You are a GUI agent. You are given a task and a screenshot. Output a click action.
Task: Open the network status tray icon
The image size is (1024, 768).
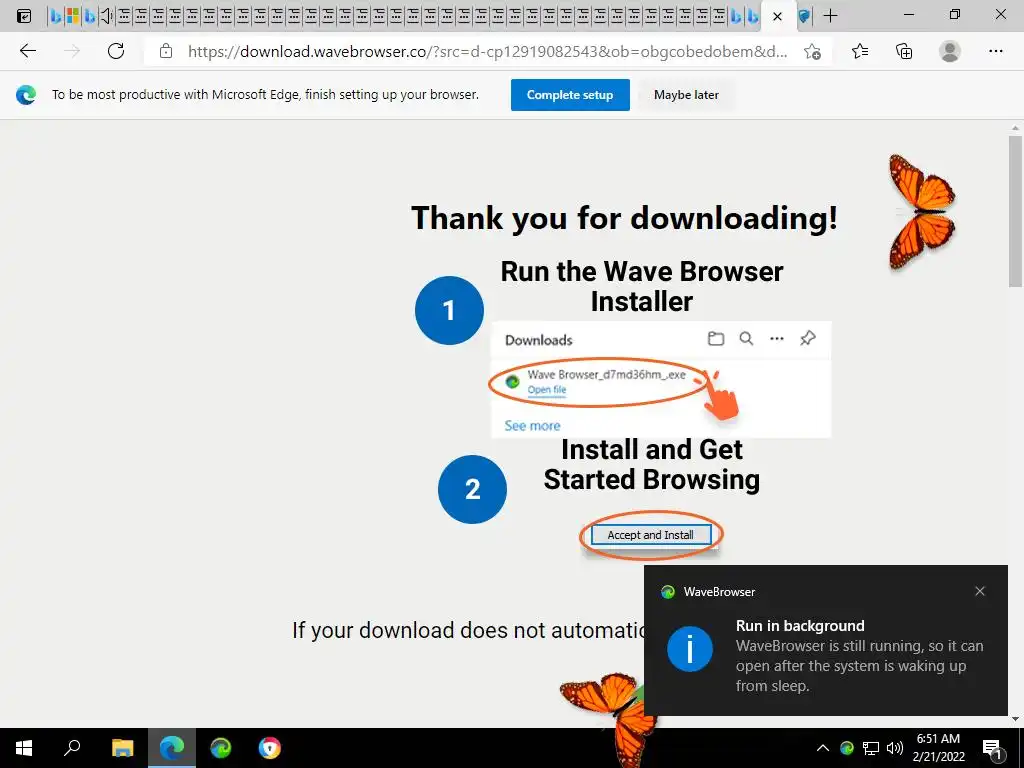click(871, 748)
